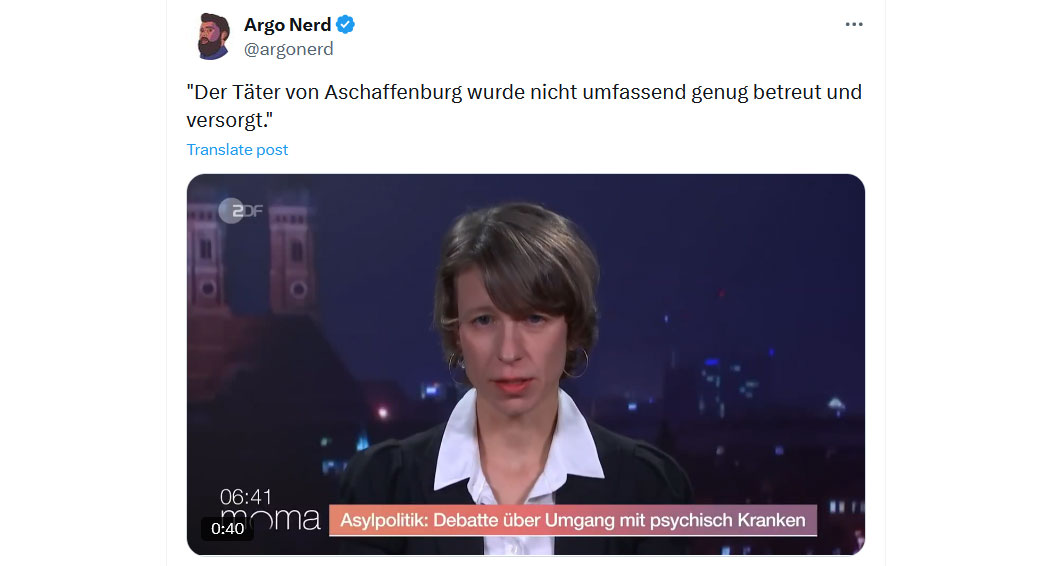Viewport: 1050px width, 566px height.
Task: Click the word versorgt in the post text
Action: pyautogui.click(x=226, y=121)
